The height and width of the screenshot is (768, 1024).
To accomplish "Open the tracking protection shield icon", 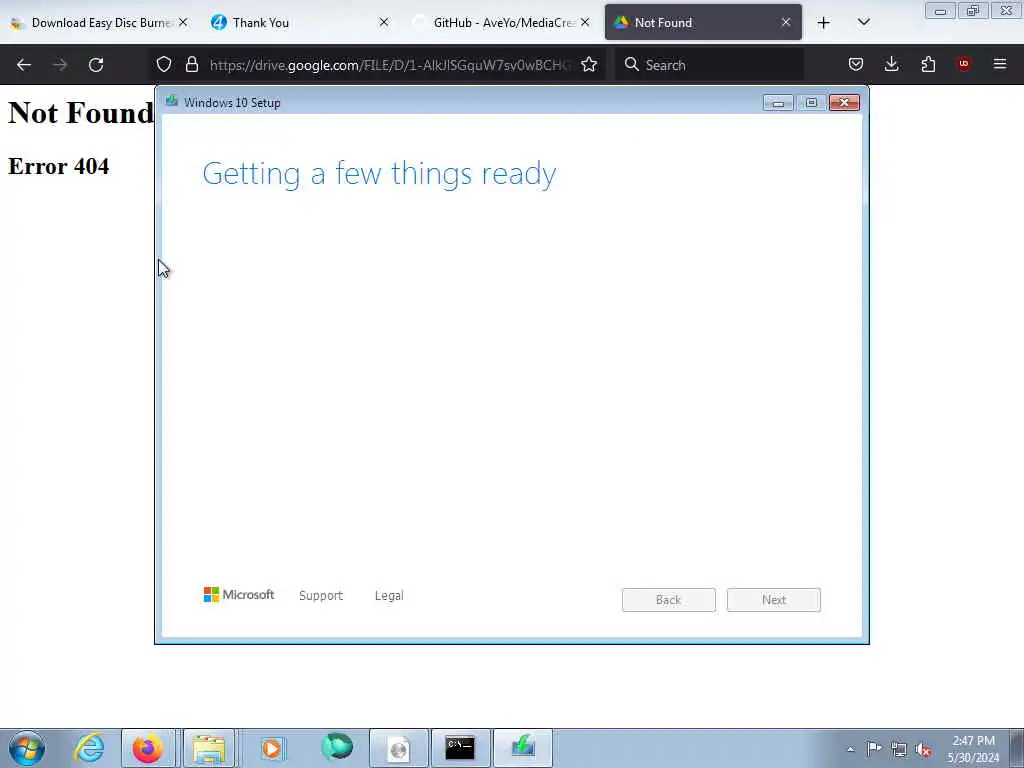I will (164, 65).
